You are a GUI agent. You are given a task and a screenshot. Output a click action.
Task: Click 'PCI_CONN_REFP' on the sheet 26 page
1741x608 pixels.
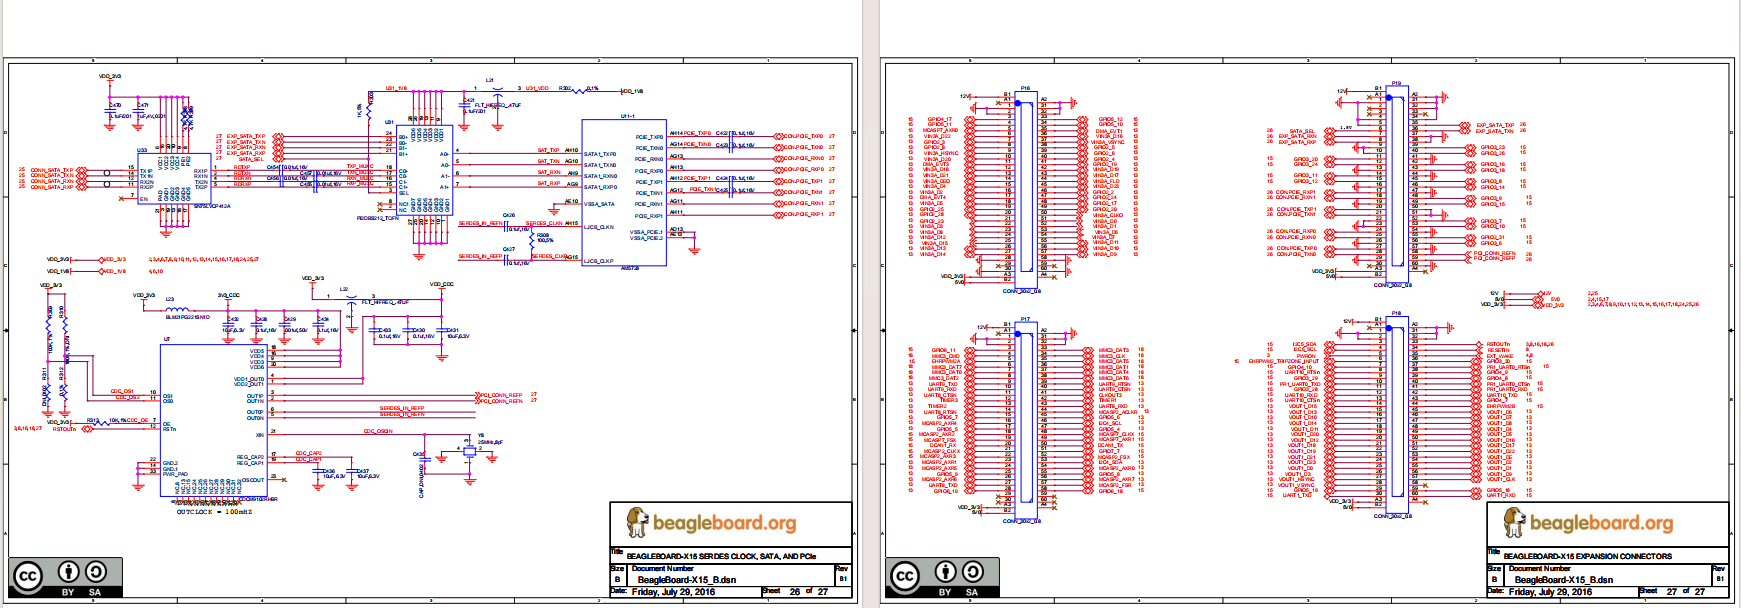point(502,395)
